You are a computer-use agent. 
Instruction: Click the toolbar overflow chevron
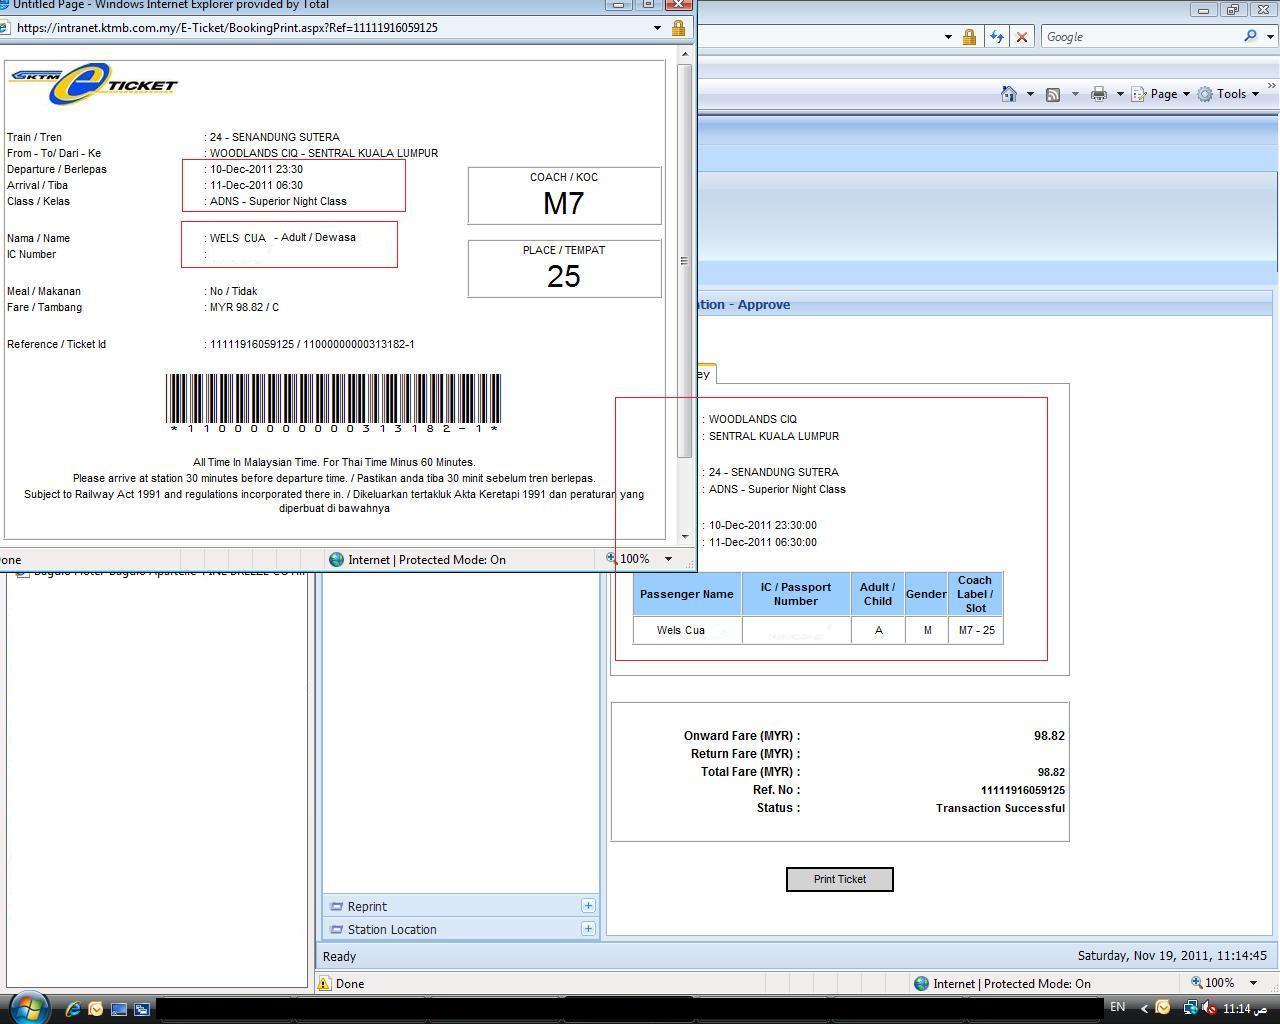[x=1271, y=87]
